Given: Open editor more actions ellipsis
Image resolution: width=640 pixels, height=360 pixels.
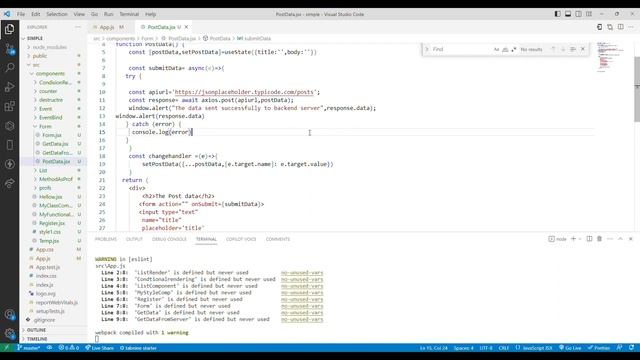Looking at the screenshot, I should [631, 27].
